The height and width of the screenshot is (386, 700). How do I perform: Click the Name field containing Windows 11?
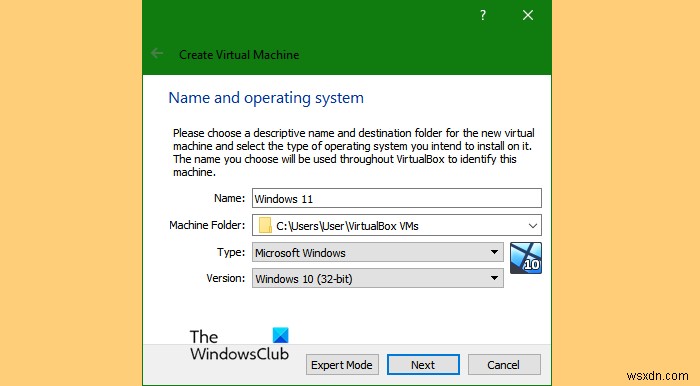click(x=397, y=198)
